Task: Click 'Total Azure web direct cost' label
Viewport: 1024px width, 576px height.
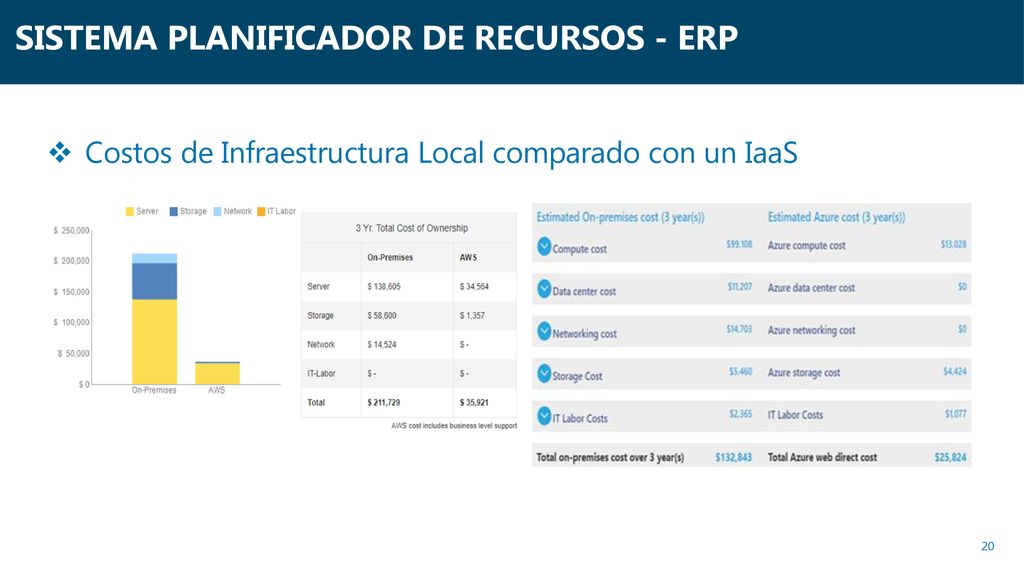Action: click(822, 457)
